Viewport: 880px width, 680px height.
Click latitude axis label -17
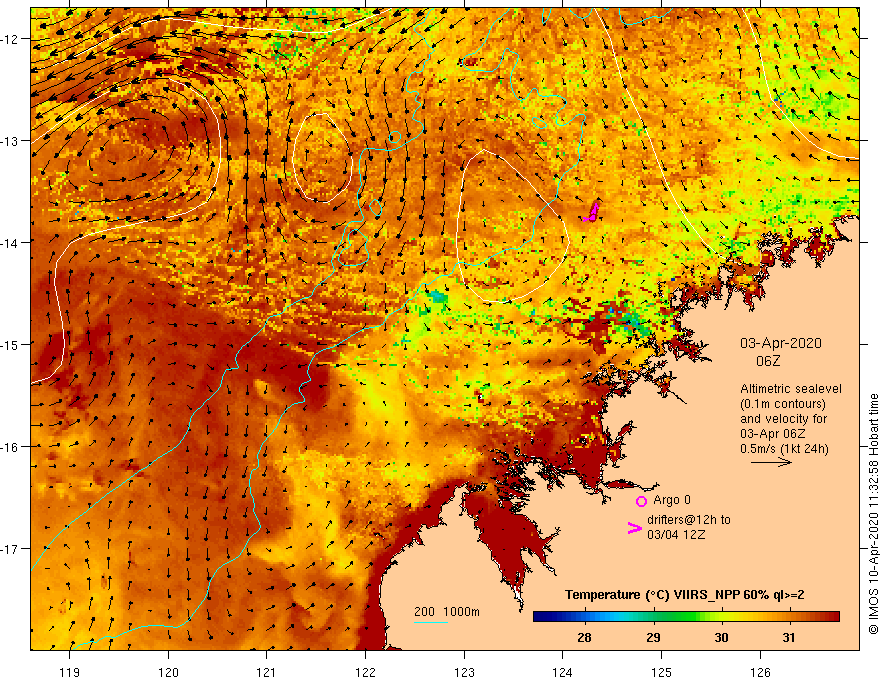coord(10,548)
